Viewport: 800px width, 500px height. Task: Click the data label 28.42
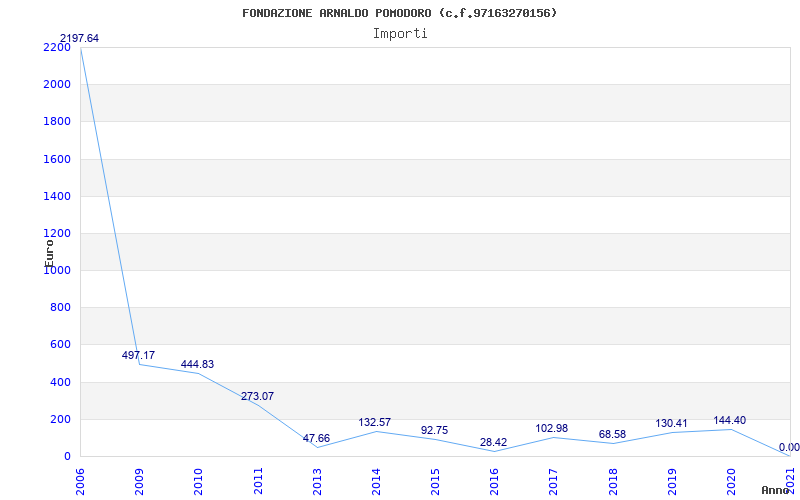[x=493, y=442]
